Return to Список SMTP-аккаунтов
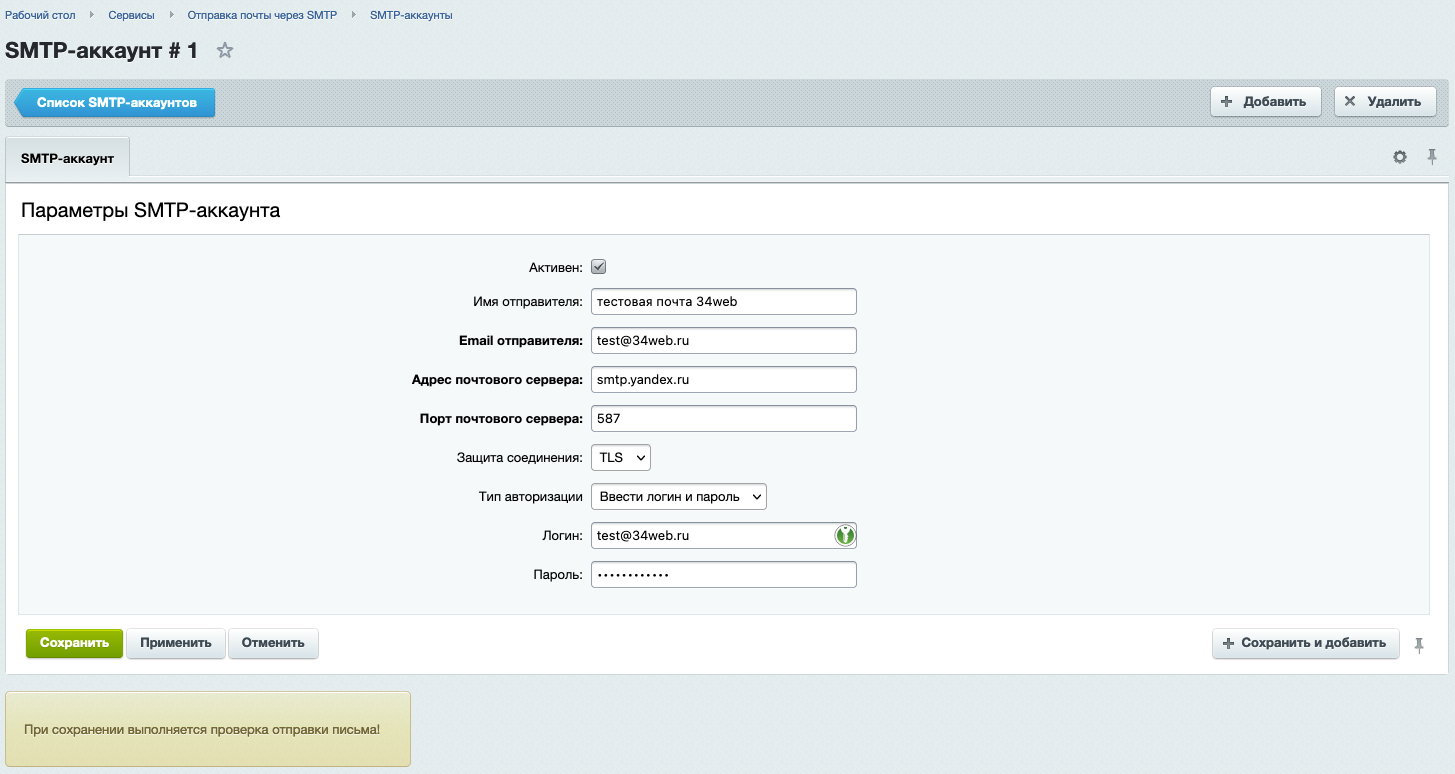Viewport: 1455px width, 774px height. pyautogui.click(x=115, y=102)
